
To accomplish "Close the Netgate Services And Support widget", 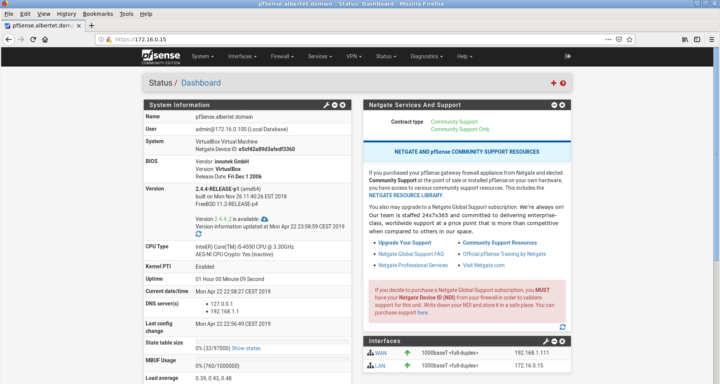I will 562,105.
